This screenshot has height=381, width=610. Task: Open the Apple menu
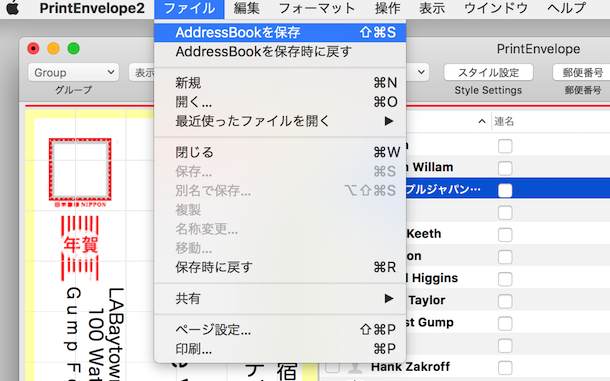[x=12, y=8]
